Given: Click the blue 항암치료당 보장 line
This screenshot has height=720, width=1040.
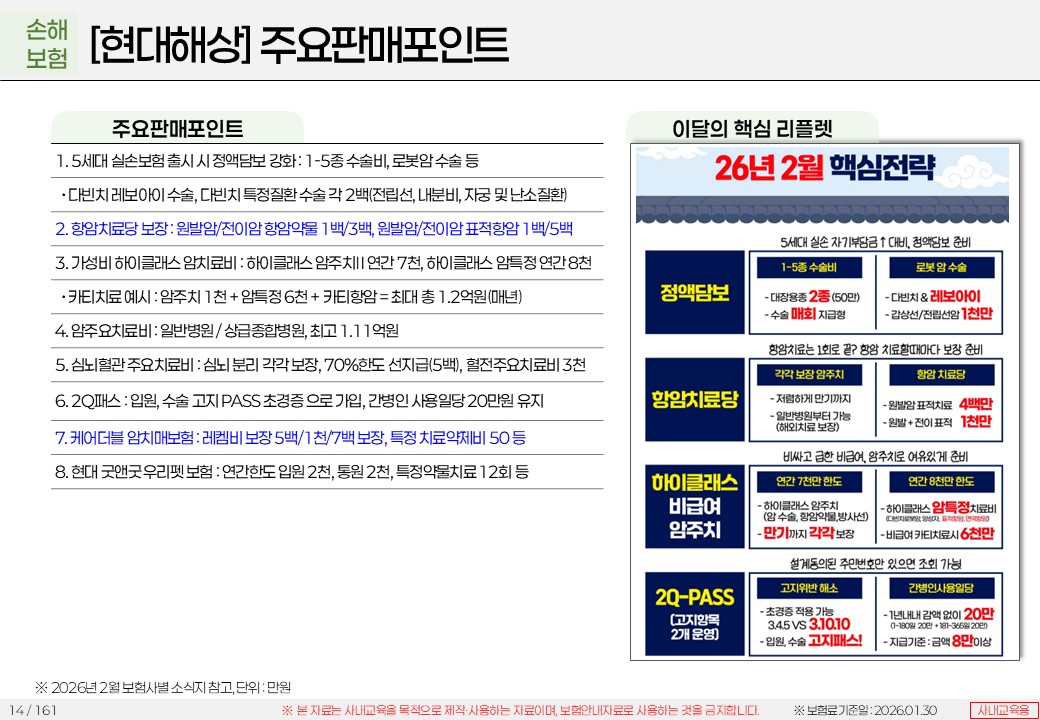Looking at the screenshot, I should coord(313,228).
